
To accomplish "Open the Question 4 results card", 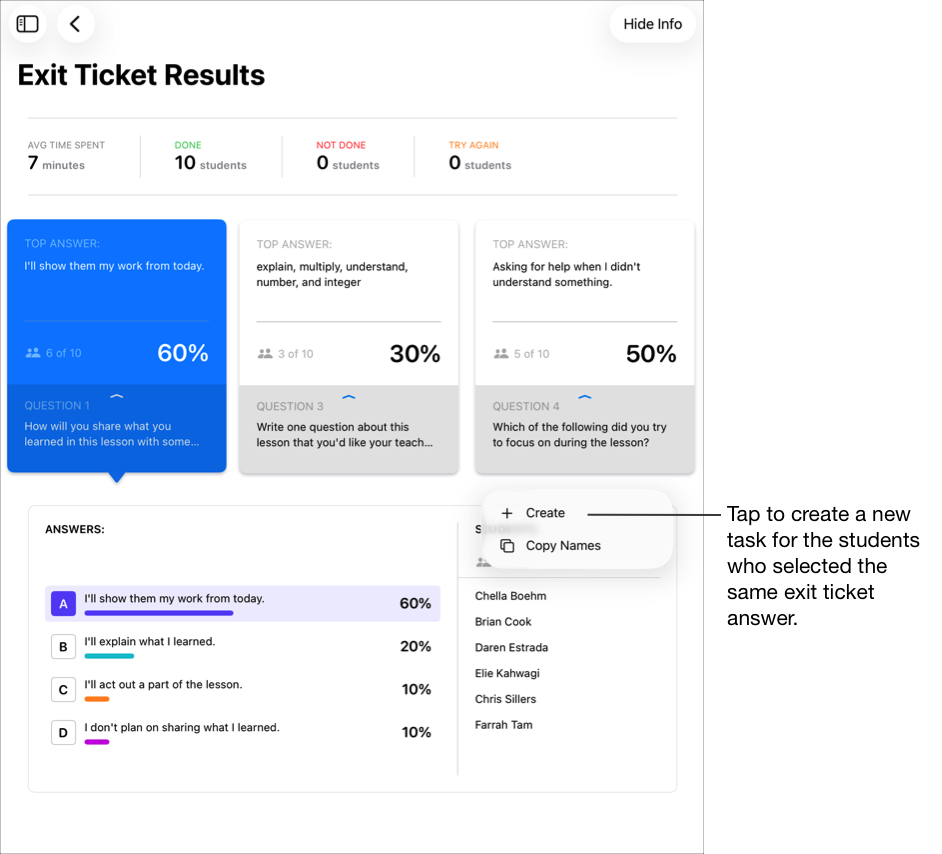I will [584, 300].
